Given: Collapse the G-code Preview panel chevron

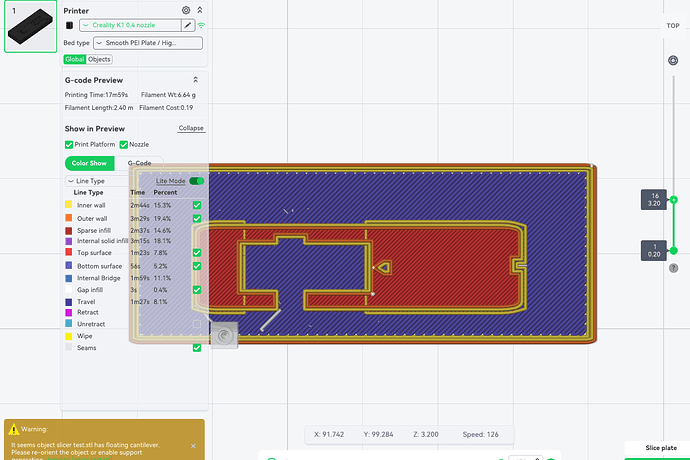Looking at the screenshot, I should [x=195, y=79].
